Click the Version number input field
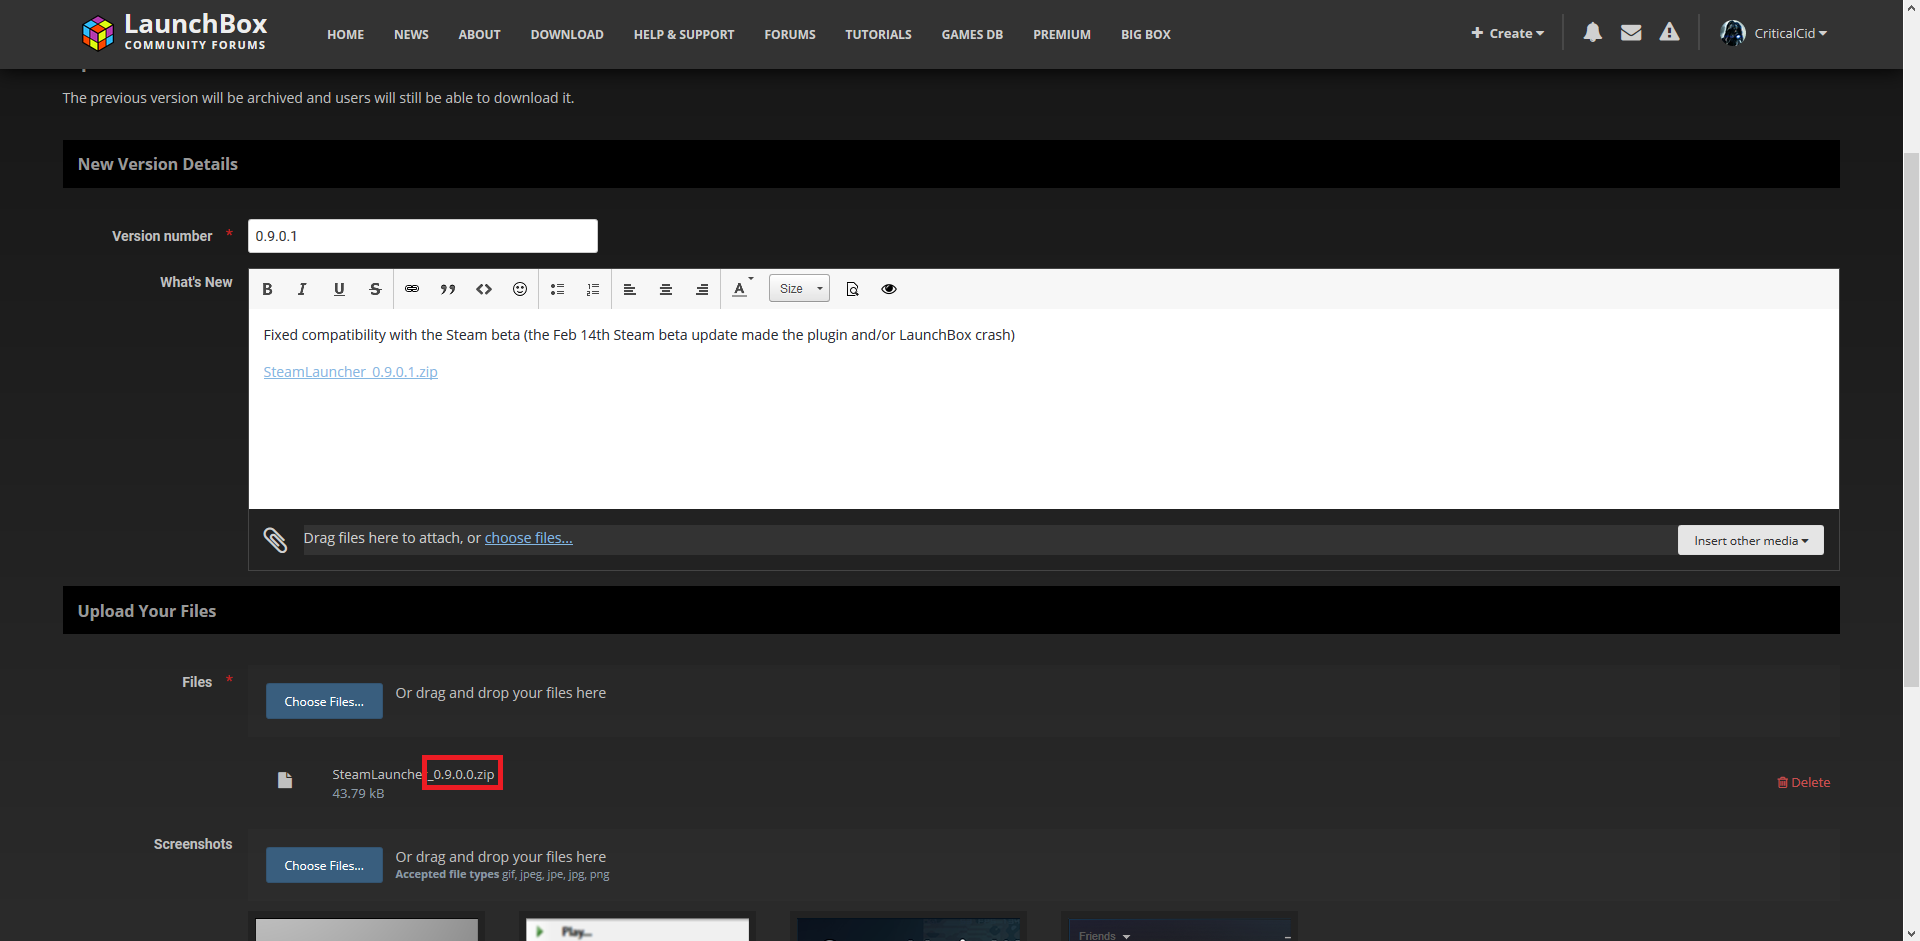 pos(423,236)
